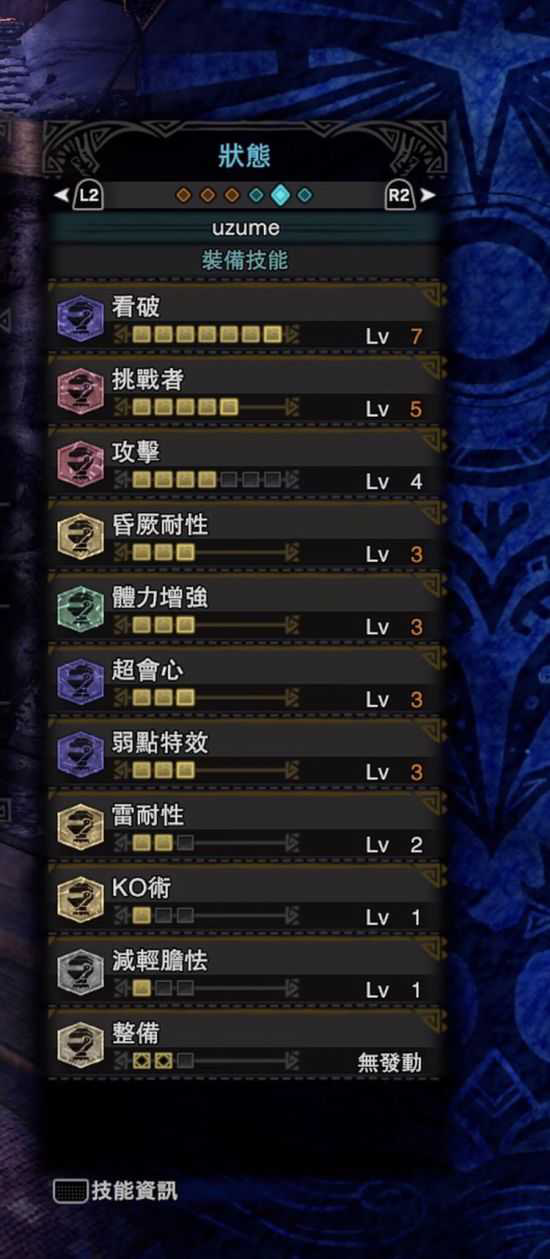This screenshot has width=550, height=1259.
Task: Go to next page with R2 arrow
Action: click(411, 195)
